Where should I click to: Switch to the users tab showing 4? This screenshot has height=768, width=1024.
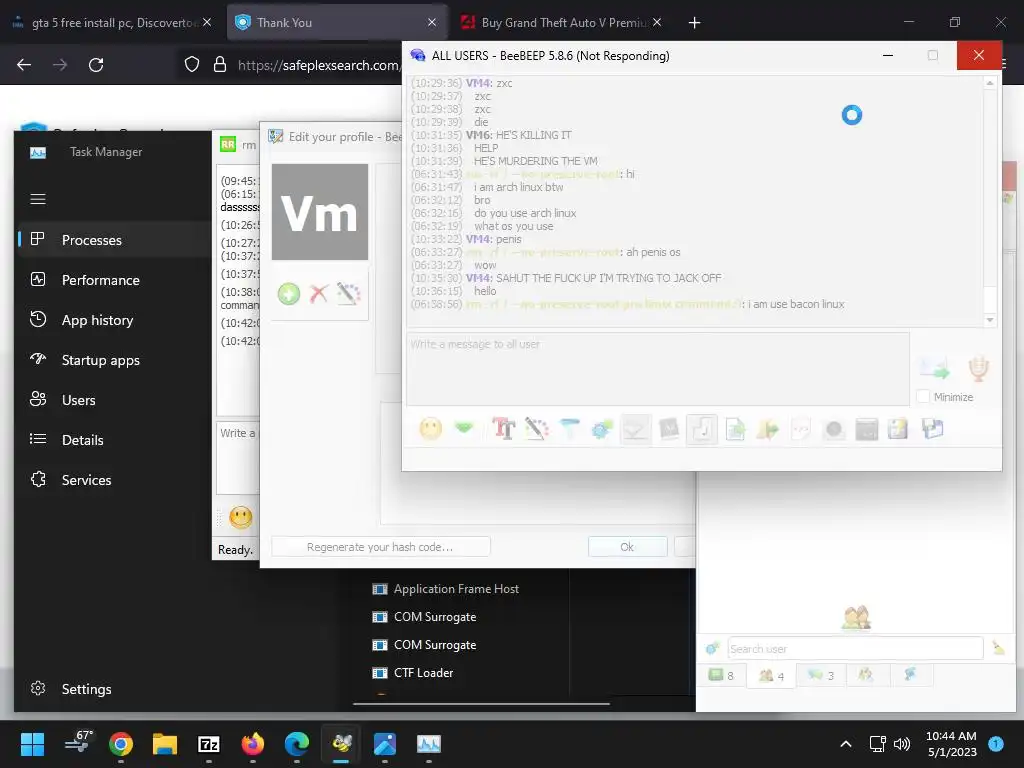tap(771, 675)
